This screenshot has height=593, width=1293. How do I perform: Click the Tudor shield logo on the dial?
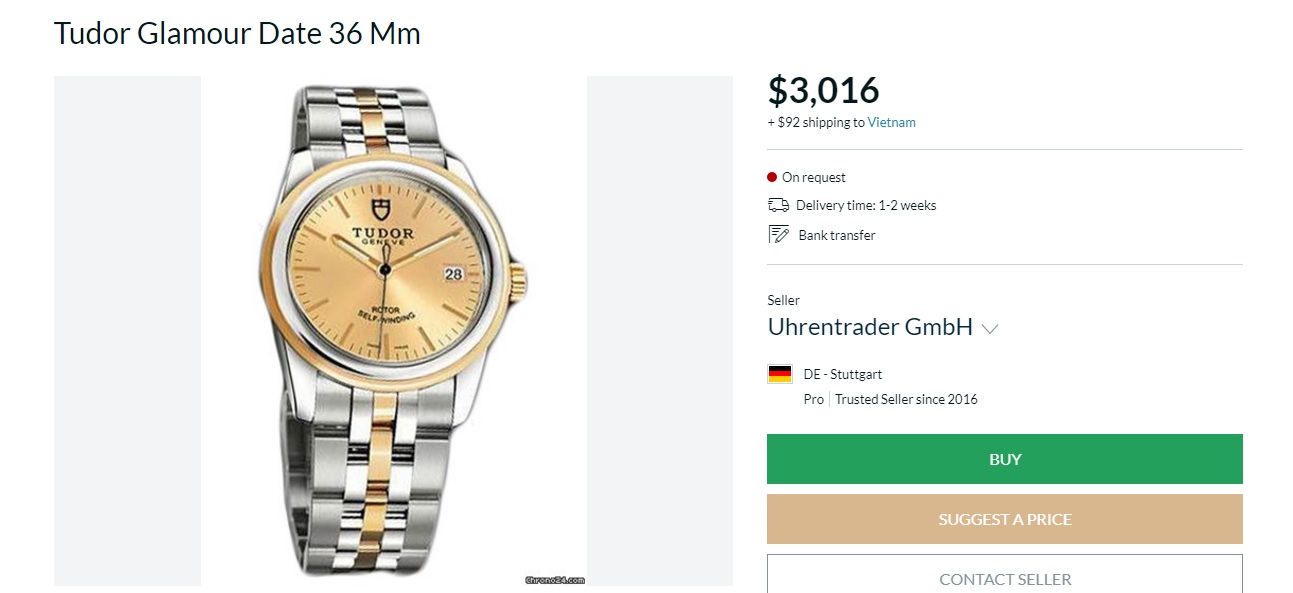(x=381, y=211)
